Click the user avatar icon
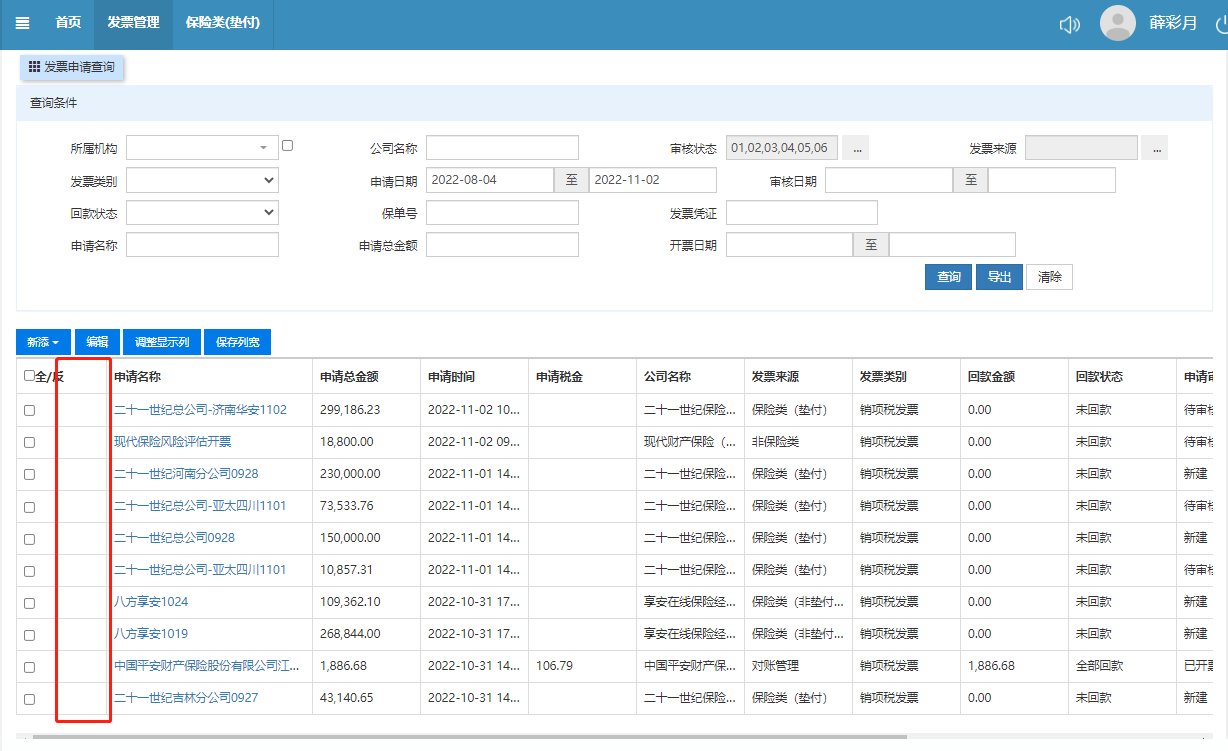The width and height of the screenshot is (1228, 751). [1117, 23]
